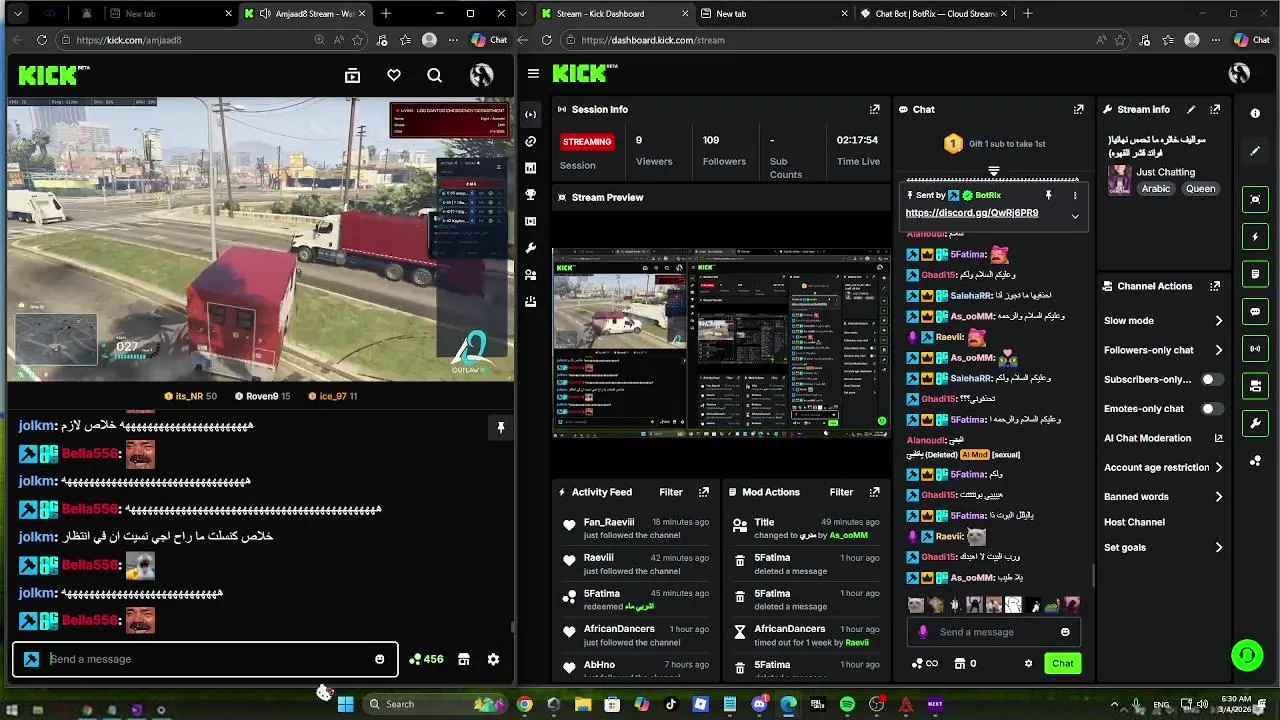Open the link icon in the dashboard left sidebar
Viewport: 1280px width, 720px height.
tap(530, 141)
